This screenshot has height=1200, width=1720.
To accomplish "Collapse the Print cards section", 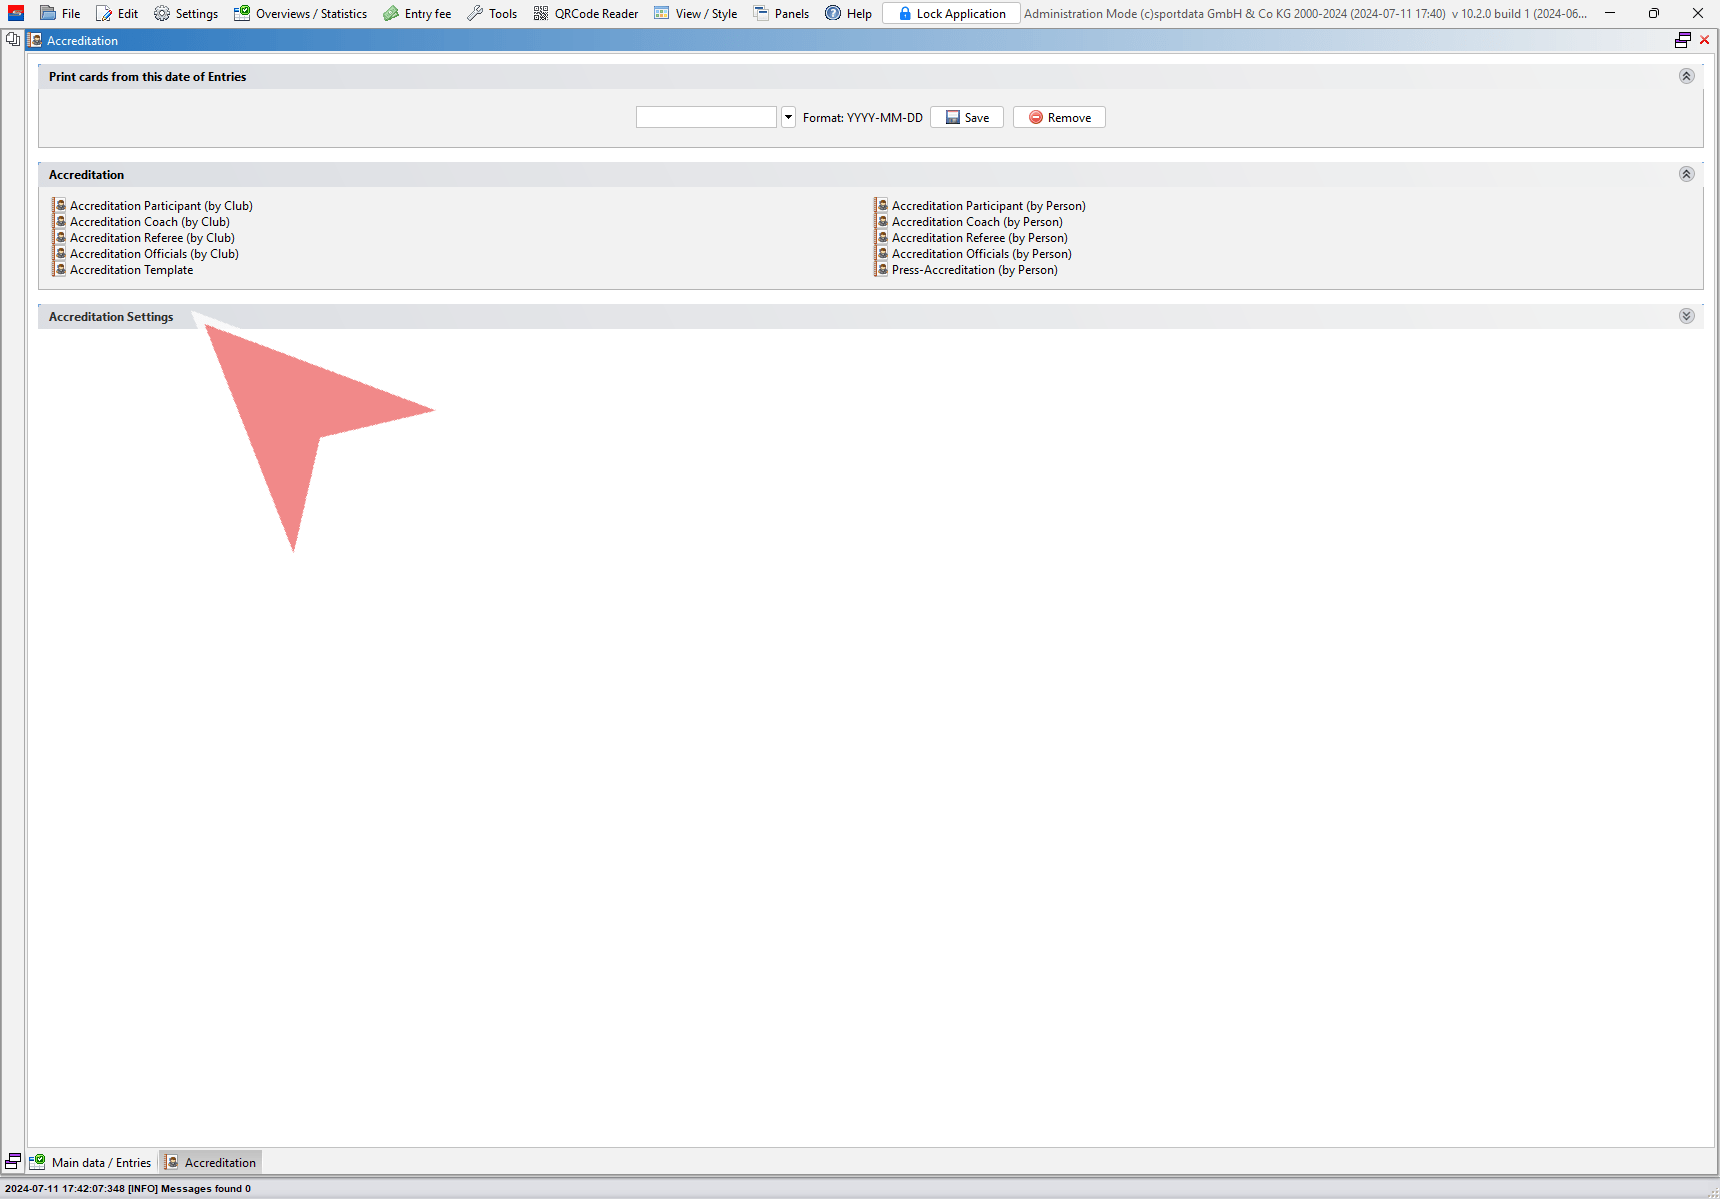I will click(1686, 77).
